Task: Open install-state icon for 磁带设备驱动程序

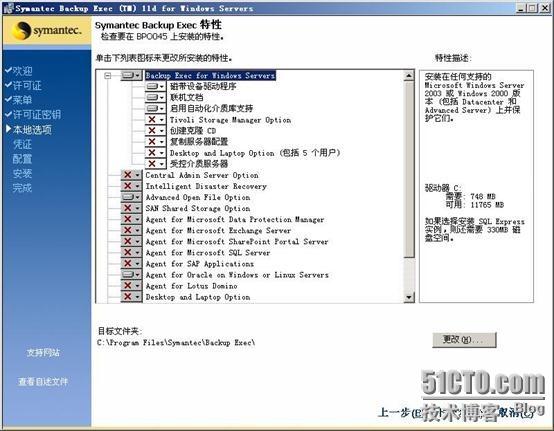Action: 155,86
